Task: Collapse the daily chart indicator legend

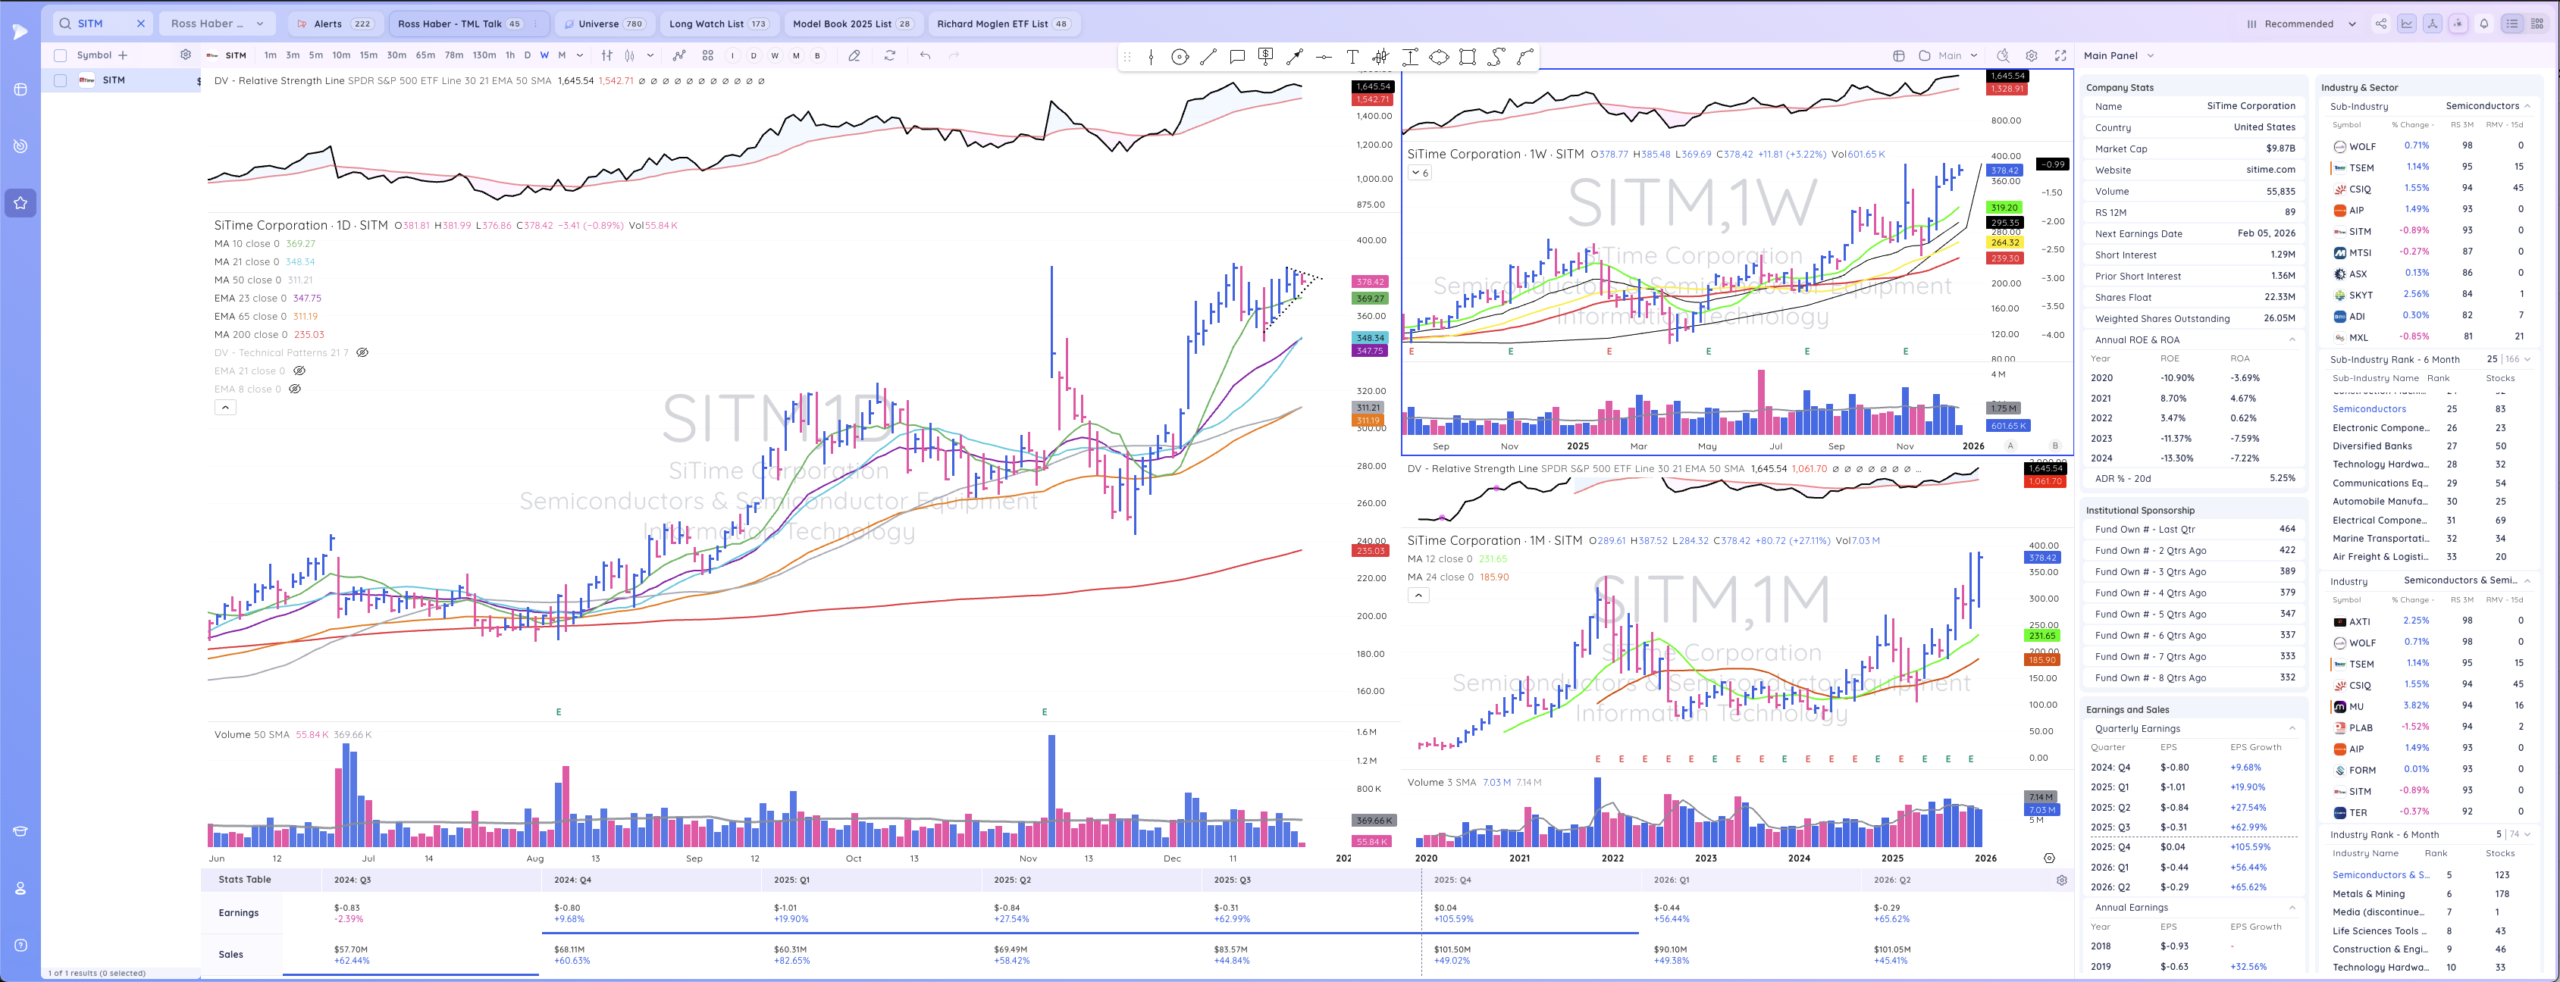Action: coord(225,408)
